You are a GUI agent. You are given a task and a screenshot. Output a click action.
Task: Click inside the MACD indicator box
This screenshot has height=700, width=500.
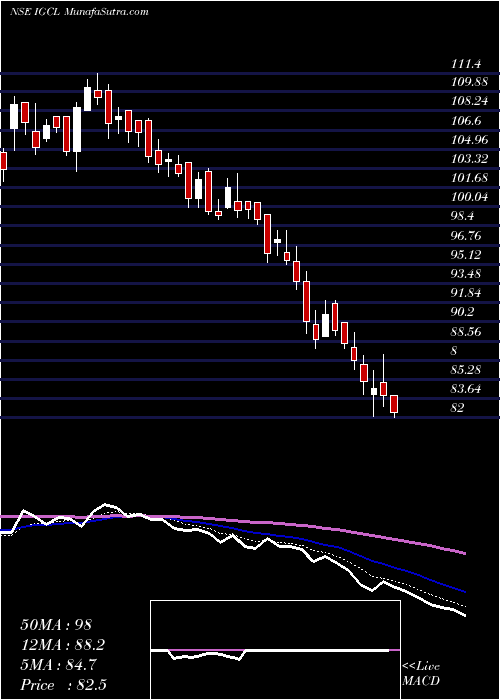pyautogui.click(x=275, y=650)
